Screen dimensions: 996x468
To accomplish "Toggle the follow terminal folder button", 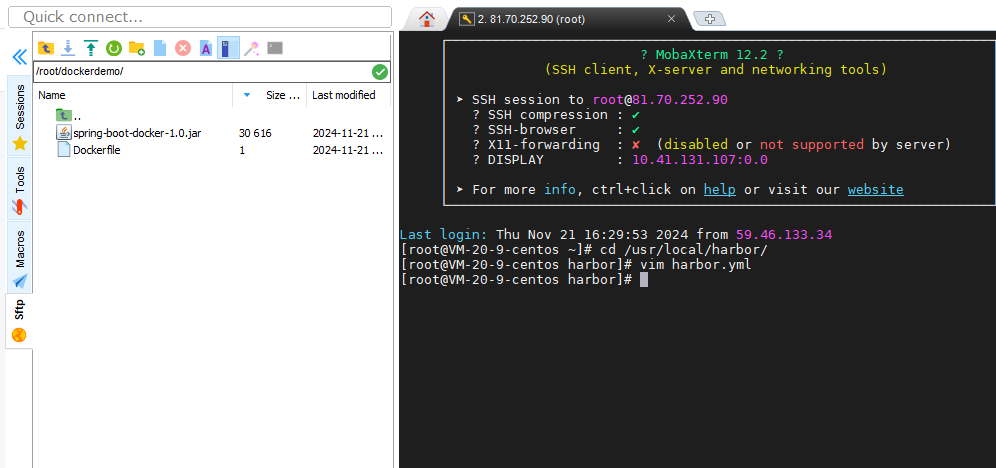I will 228,48.
